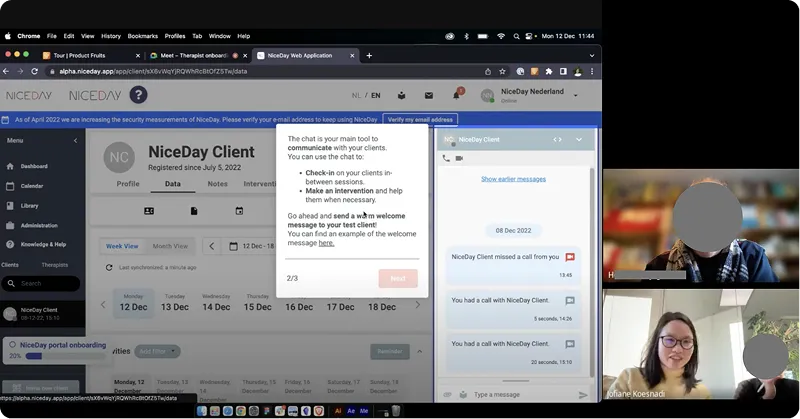Switch language to NL
The image size is (800, 419).
point(356,95)
